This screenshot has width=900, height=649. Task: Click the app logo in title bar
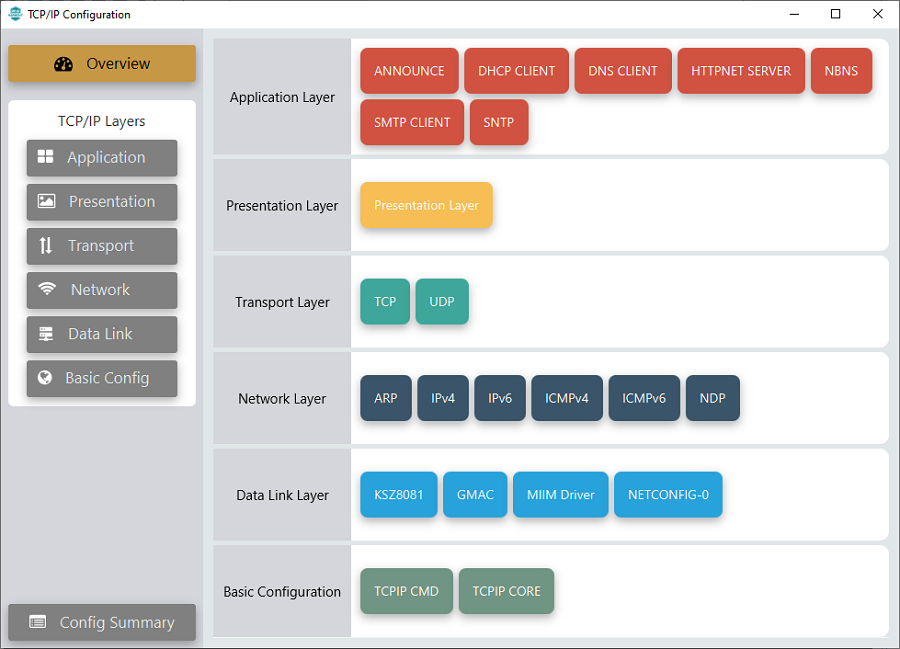14,14
